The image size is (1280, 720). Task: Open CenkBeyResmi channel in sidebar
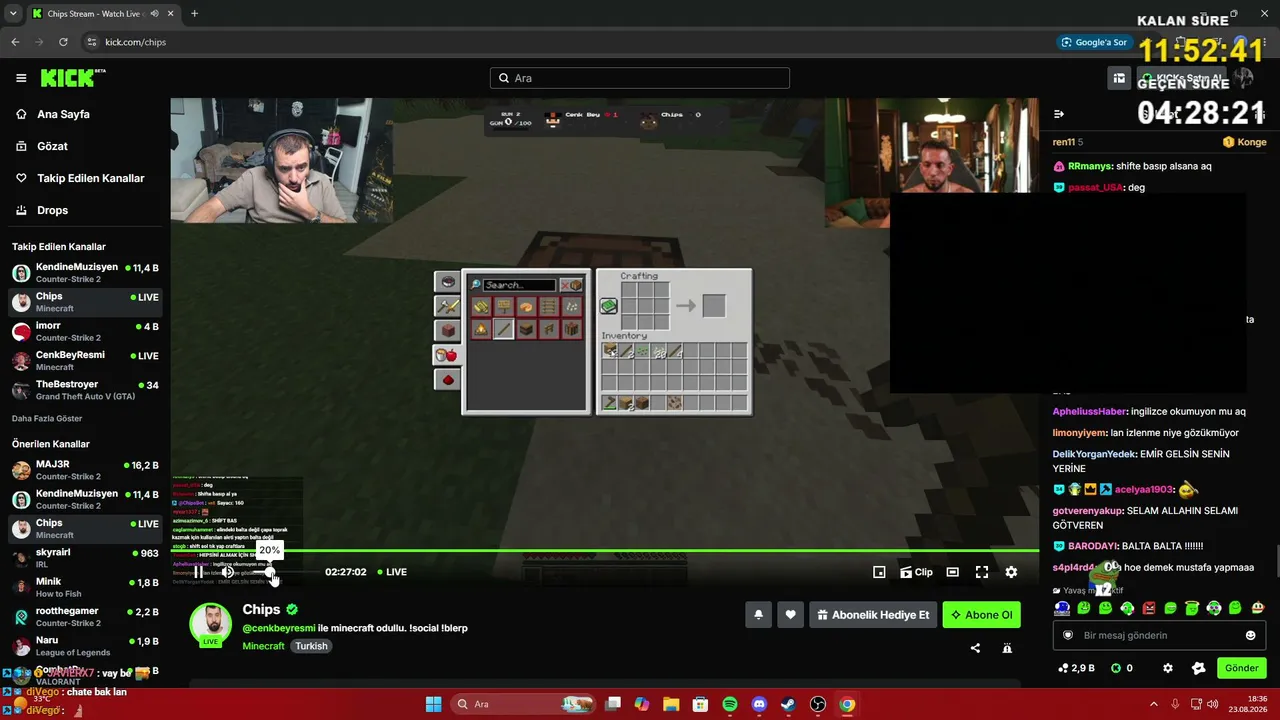pyautogui.click(x=85, y=361)
